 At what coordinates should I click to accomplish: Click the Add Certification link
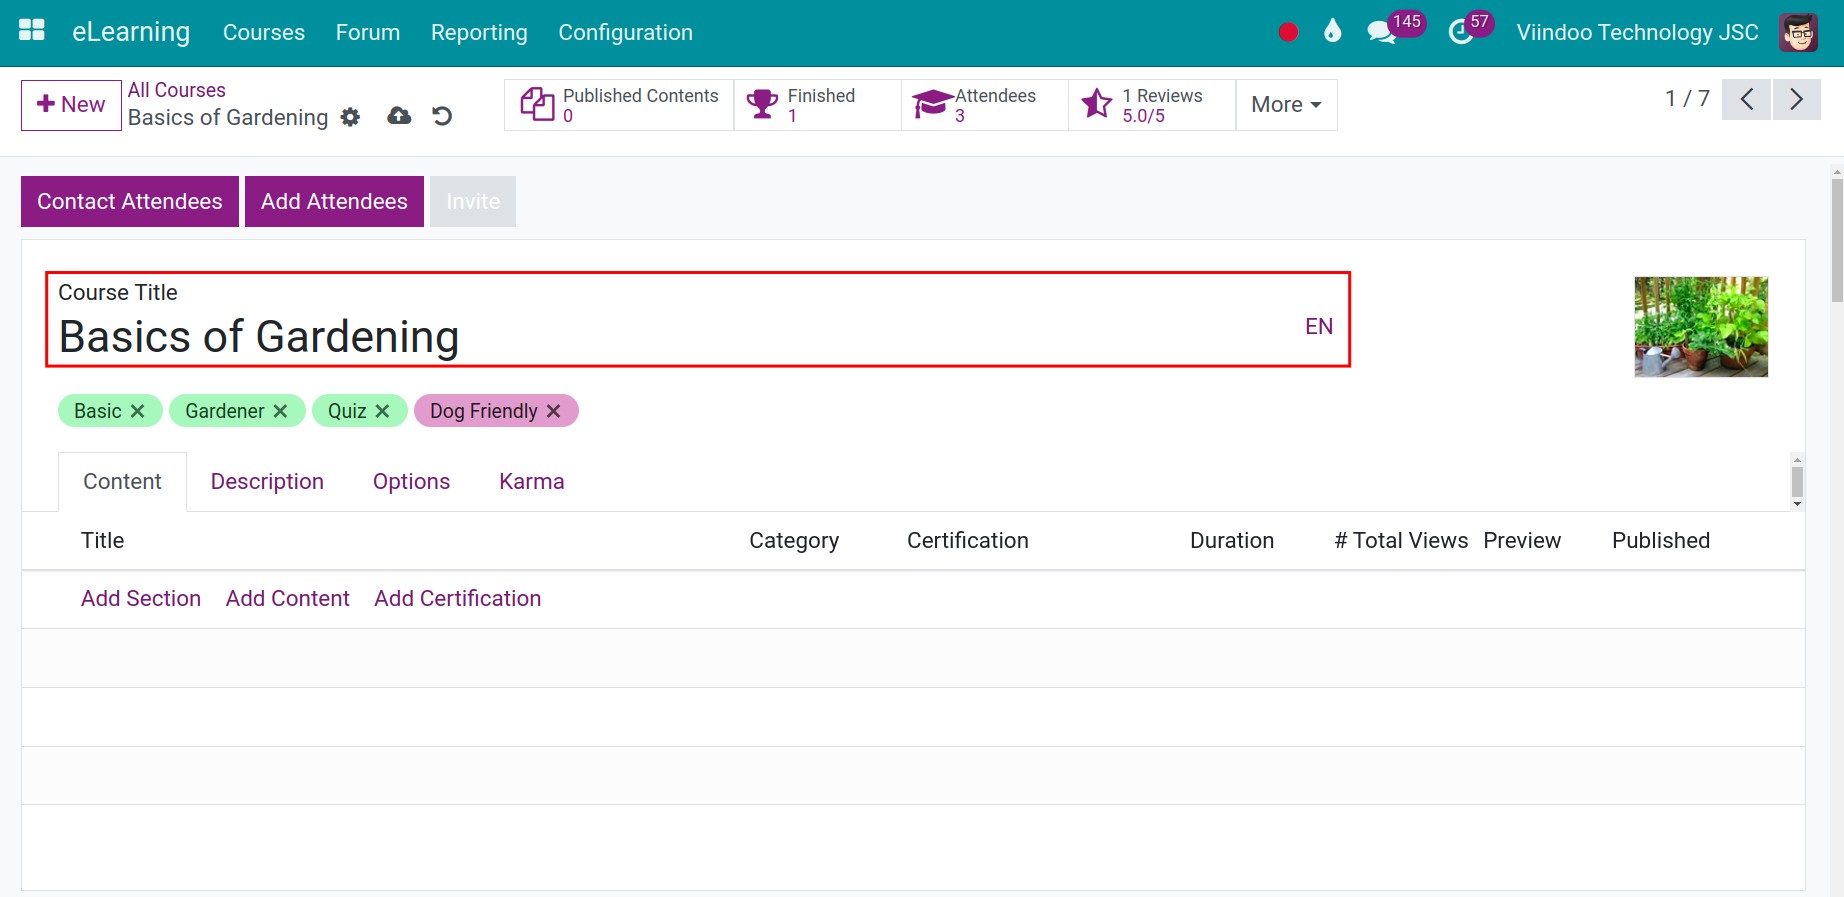click(458, 599)
